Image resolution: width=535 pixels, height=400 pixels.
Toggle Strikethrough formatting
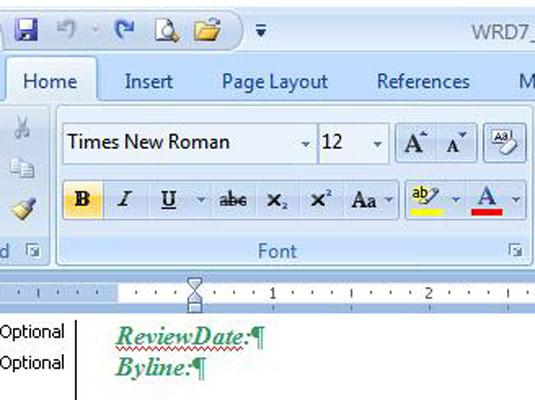tap(233, 200)
